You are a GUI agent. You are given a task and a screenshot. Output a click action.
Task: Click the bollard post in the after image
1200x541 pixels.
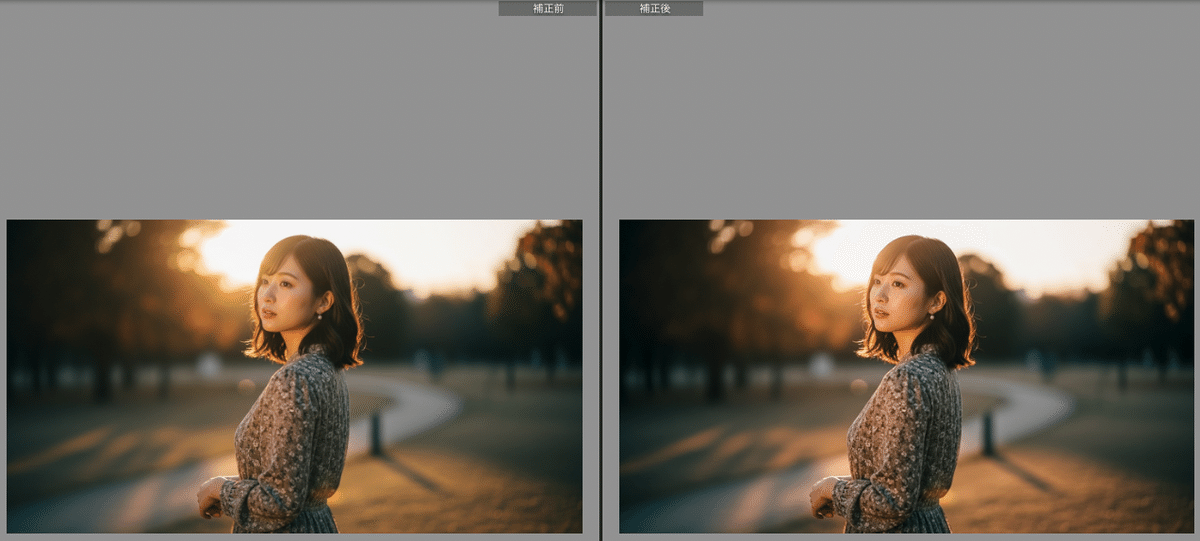click(x=988, y=434)
